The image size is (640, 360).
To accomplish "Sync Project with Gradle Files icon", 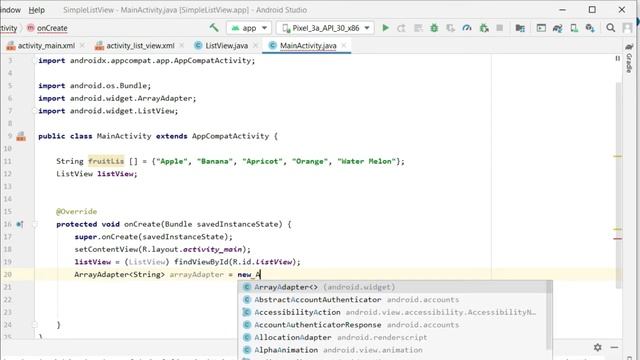I will tap(558, 28).
